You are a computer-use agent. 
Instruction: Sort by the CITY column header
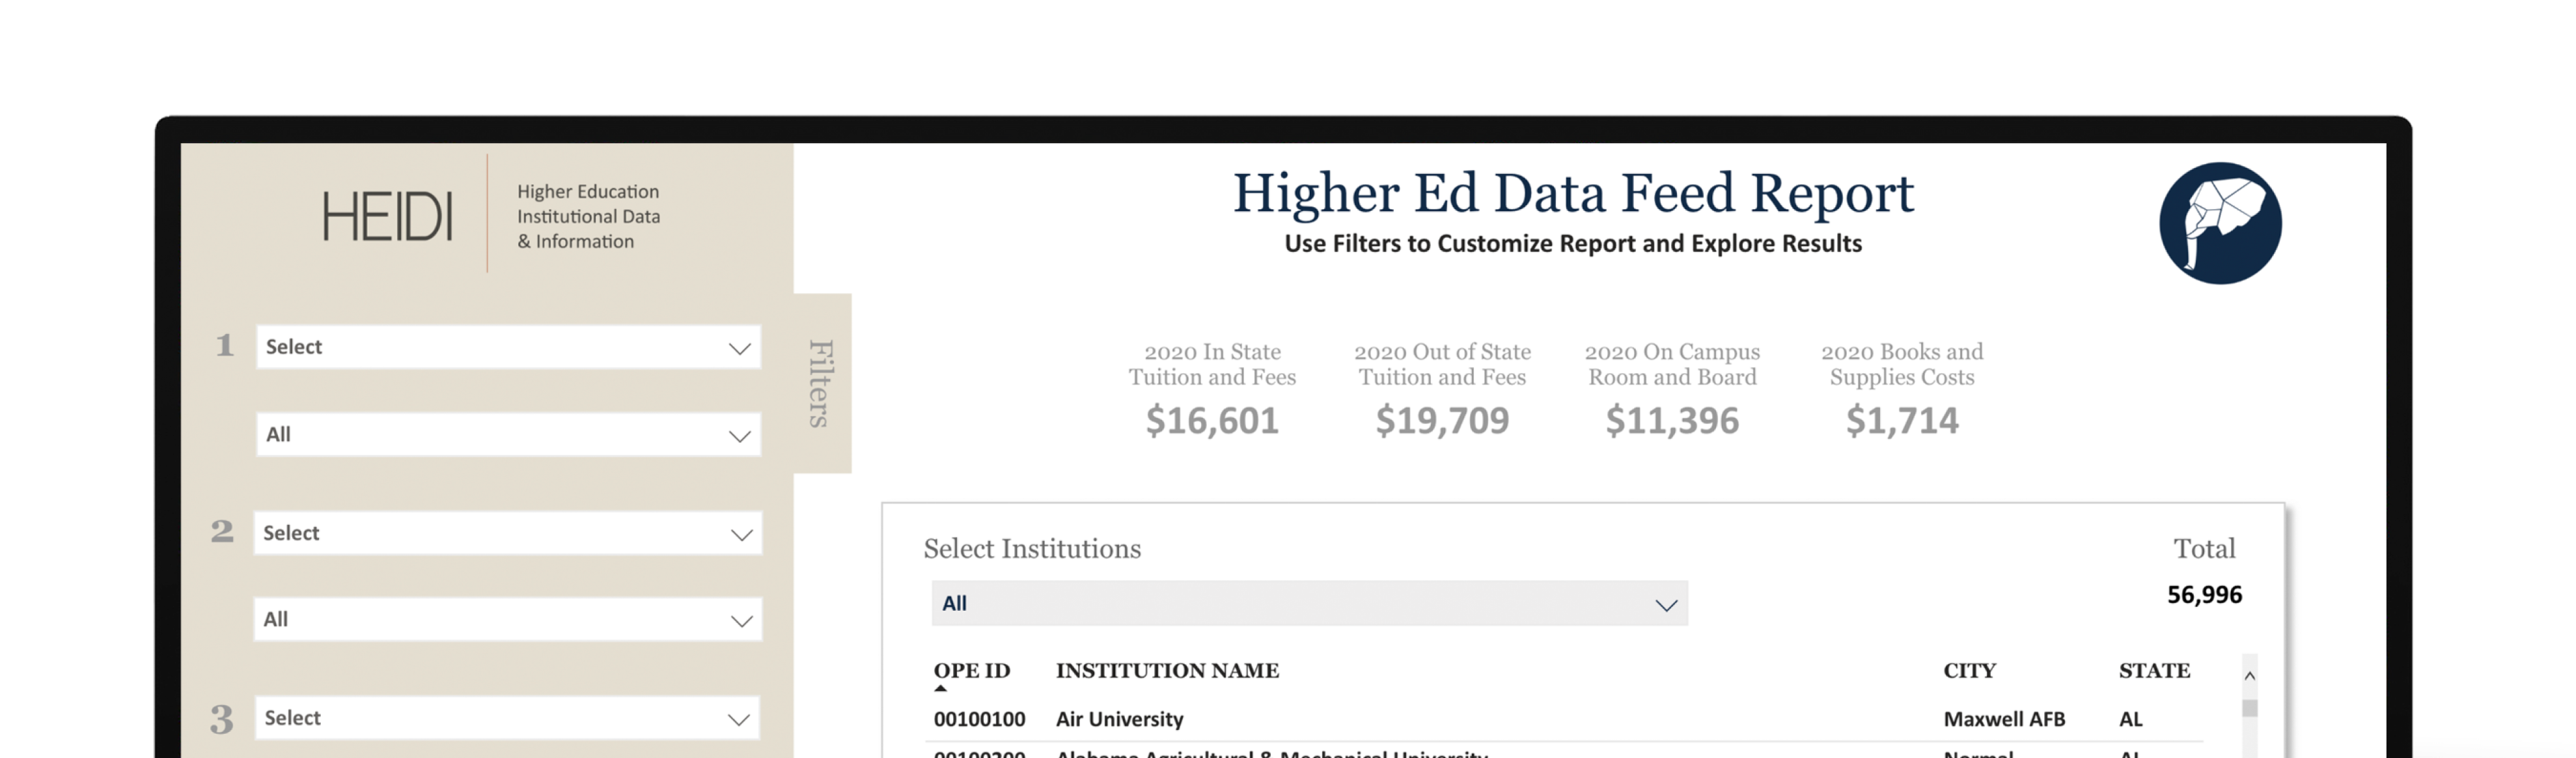(1969, 670)
